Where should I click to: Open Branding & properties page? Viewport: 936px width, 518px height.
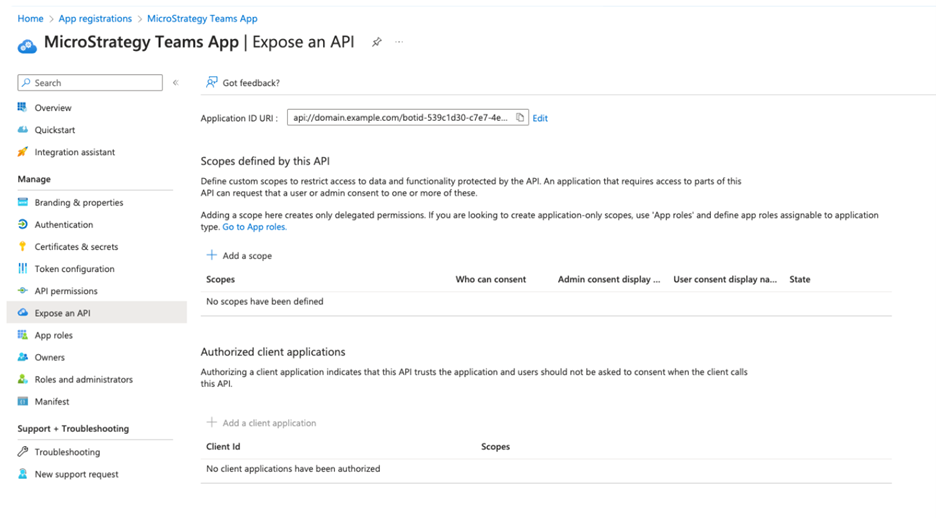pos(78,203)
